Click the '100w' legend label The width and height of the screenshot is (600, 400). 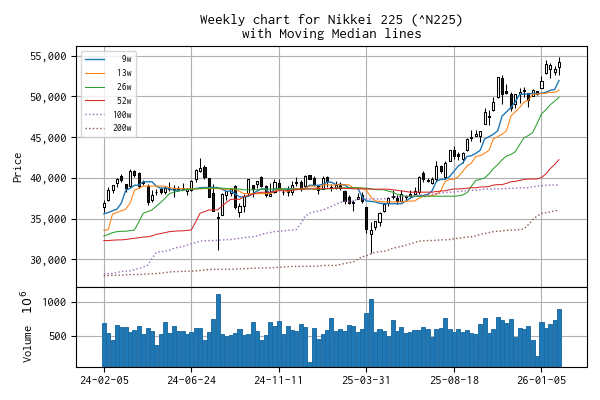tap(122, 114)
